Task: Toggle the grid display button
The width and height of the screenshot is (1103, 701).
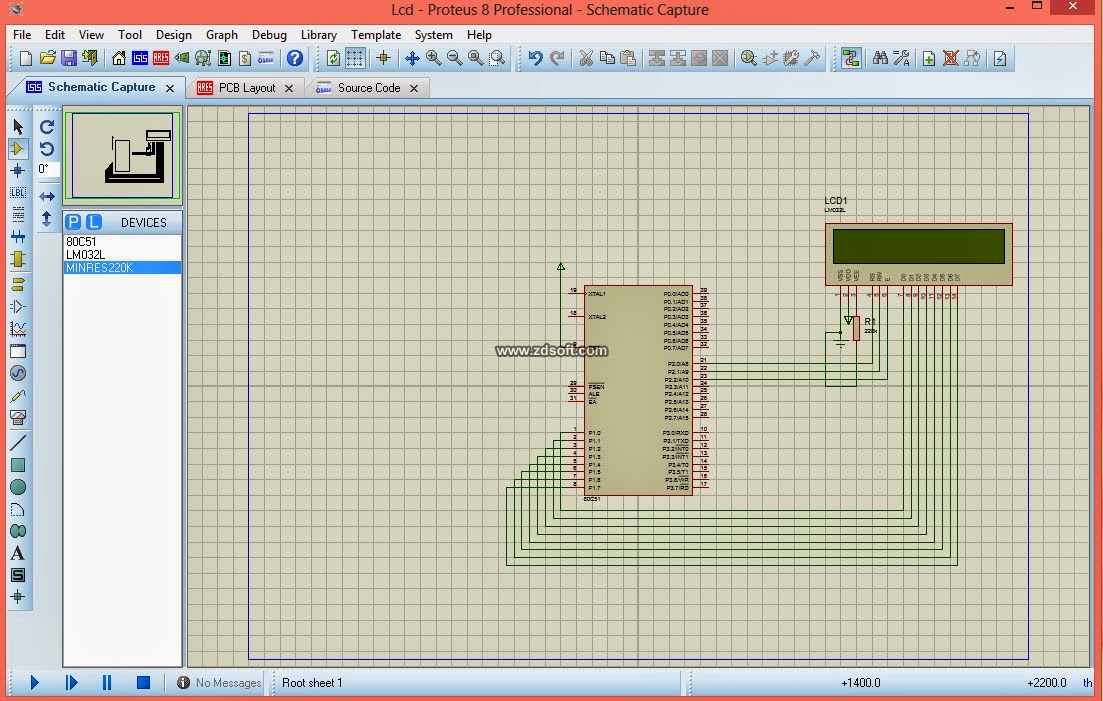Action: (x=355, y=59)
